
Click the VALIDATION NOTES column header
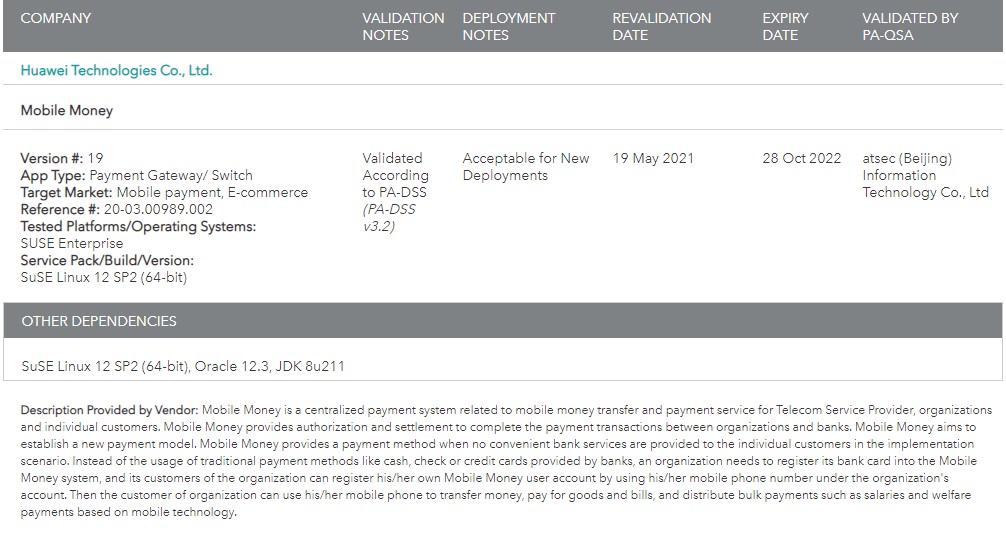[403, 26]
